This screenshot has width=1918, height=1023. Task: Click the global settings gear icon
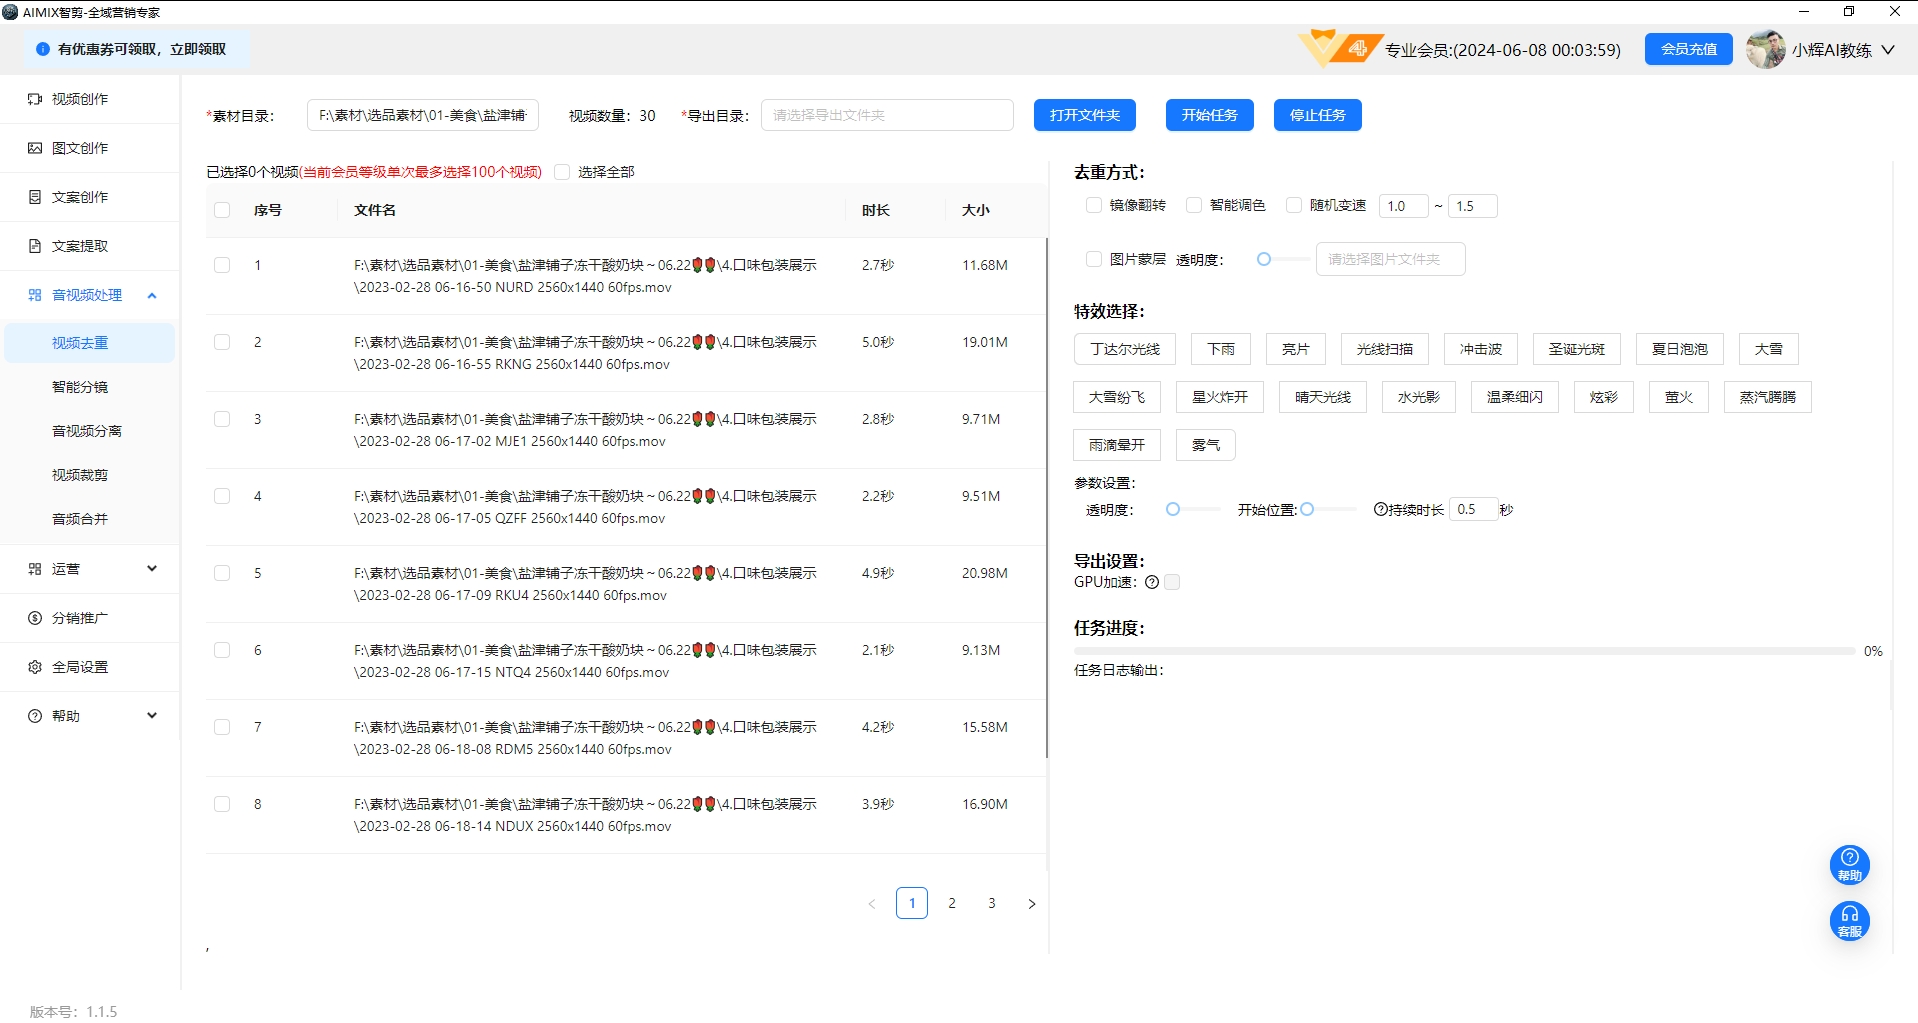[x=35, y=667]
